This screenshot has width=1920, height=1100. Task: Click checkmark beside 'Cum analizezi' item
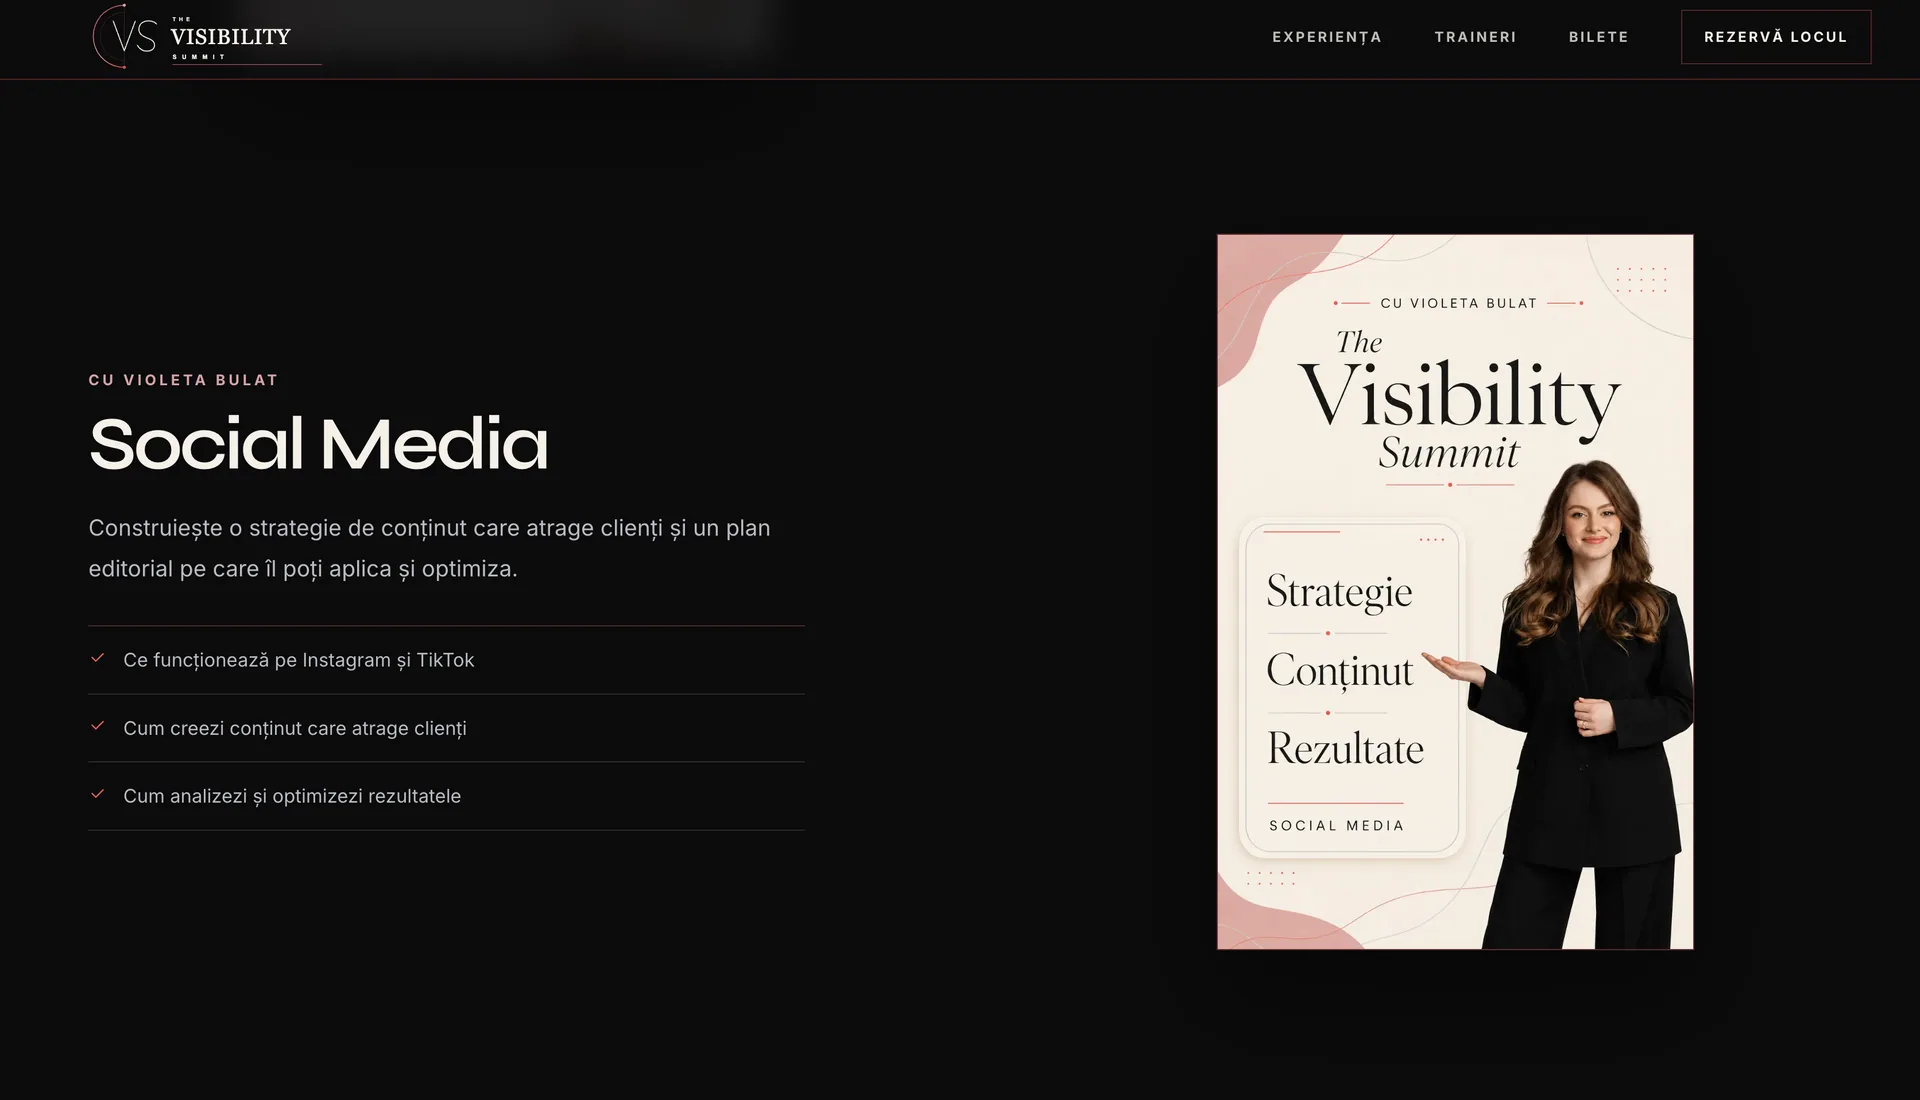click(x=98, y=794)
